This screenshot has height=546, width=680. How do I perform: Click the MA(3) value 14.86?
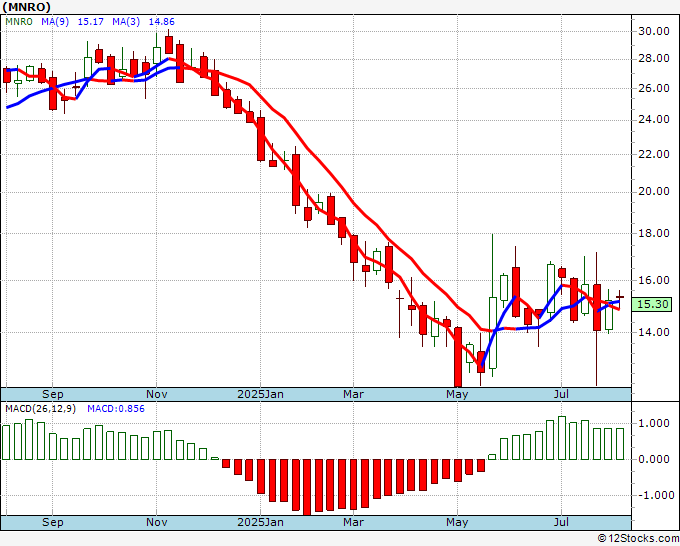coord(162,22)
